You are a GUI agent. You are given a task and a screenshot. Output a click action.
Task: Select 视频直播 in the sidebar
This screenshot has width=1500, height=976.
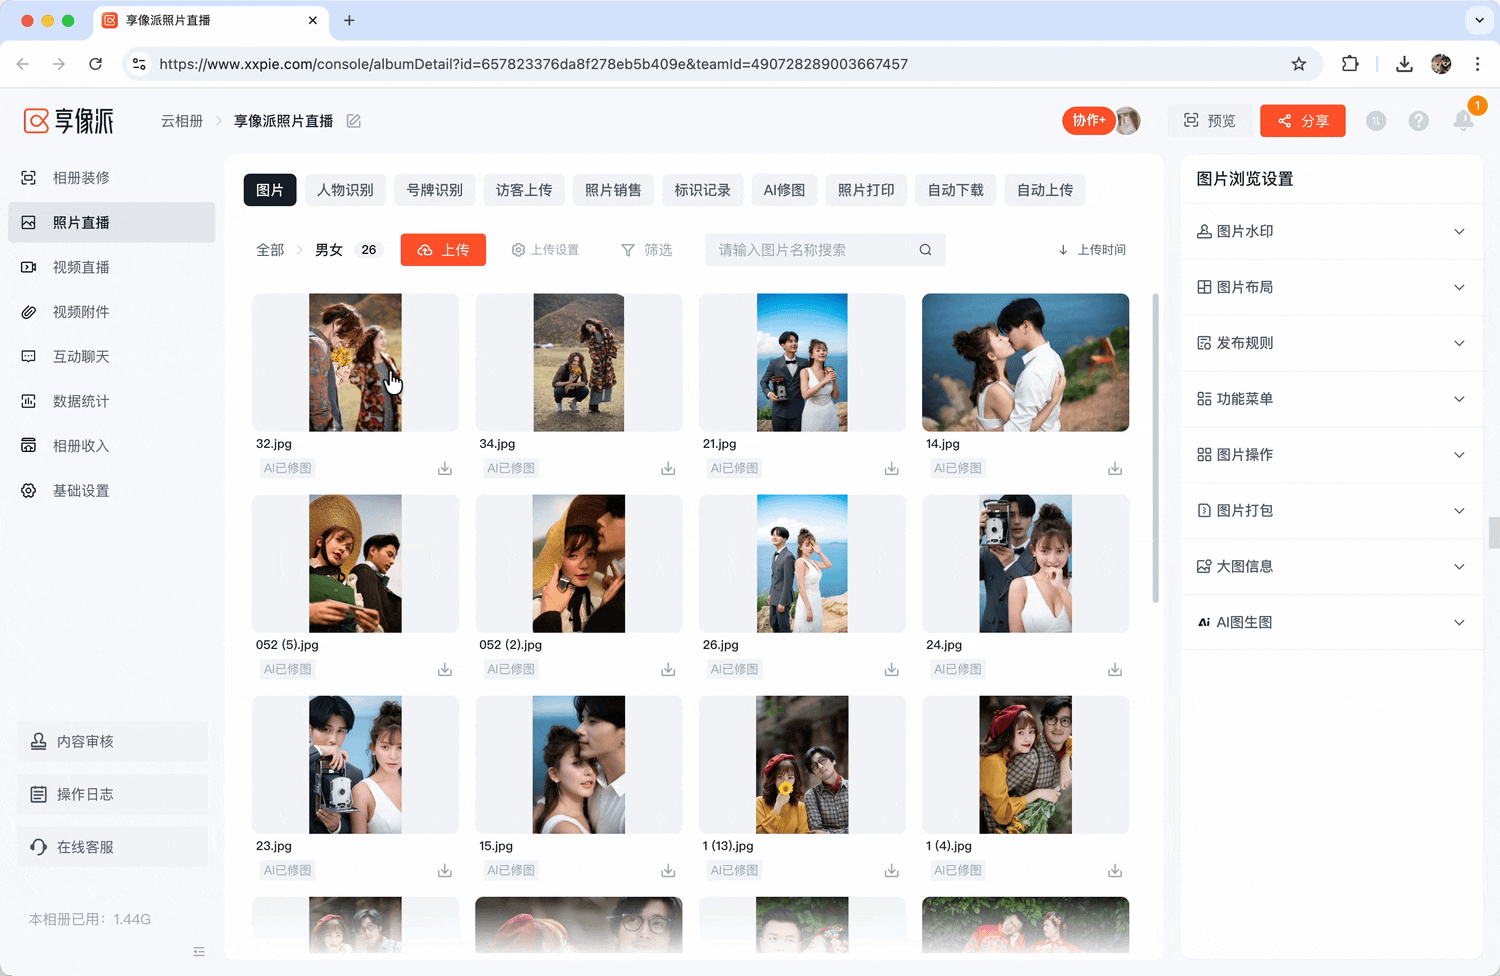click(x=111, y=267)
